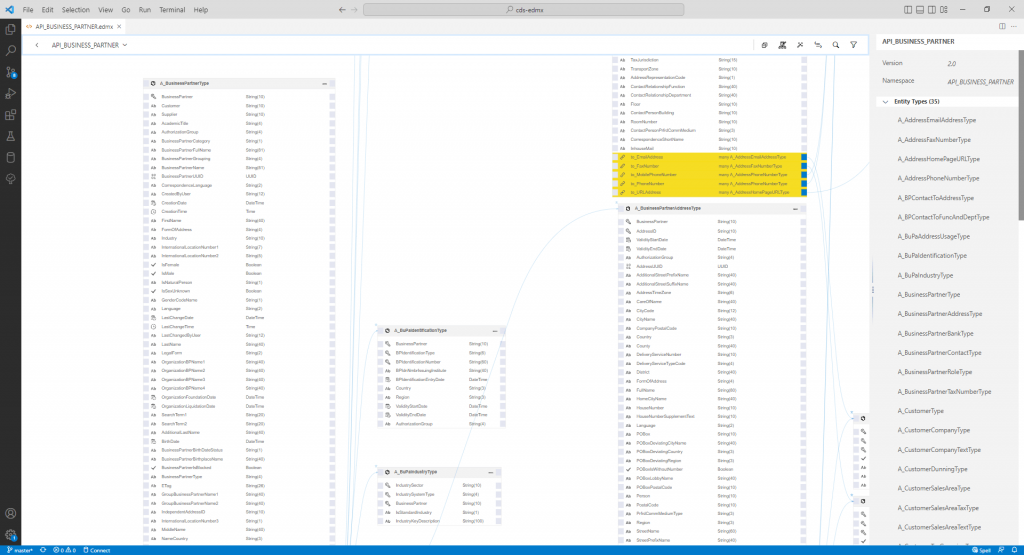Viewport: 1024px width, 555px height.
Task: Click the BPIdentificationNumber property row
Action: pyautogui.click(x=441, y=362)
